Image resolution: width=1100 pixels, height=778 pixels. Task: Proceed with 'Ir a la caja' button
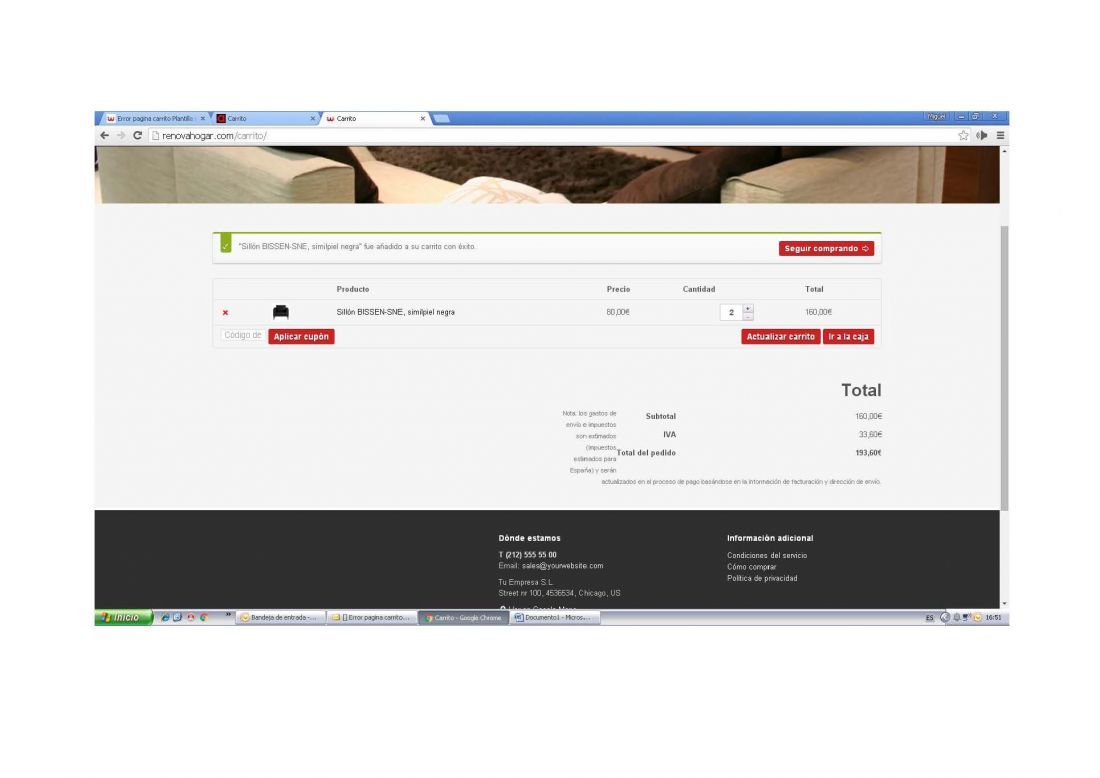[848, 337]
